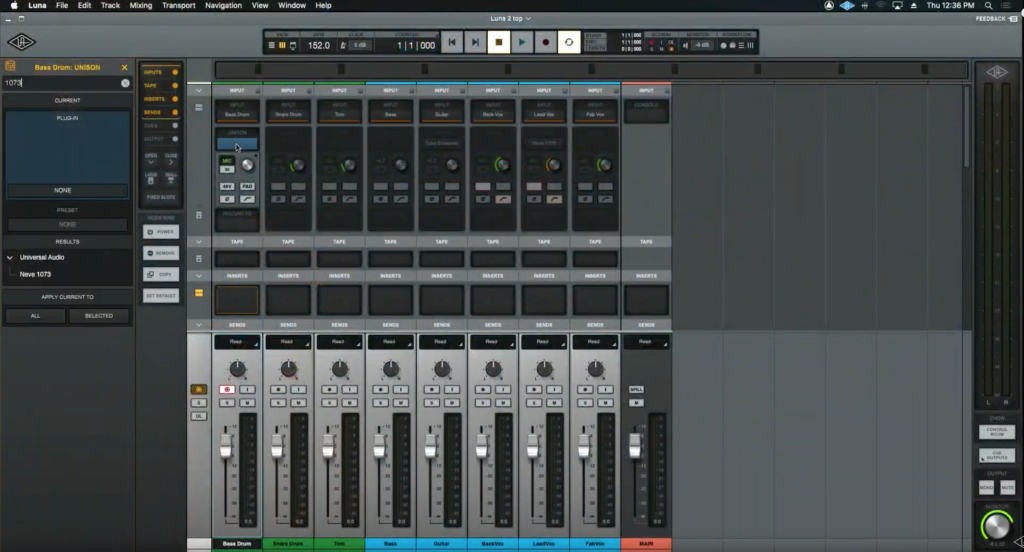Click the Stop button in transport
The image size is (1024, 552).
(498, 42)
